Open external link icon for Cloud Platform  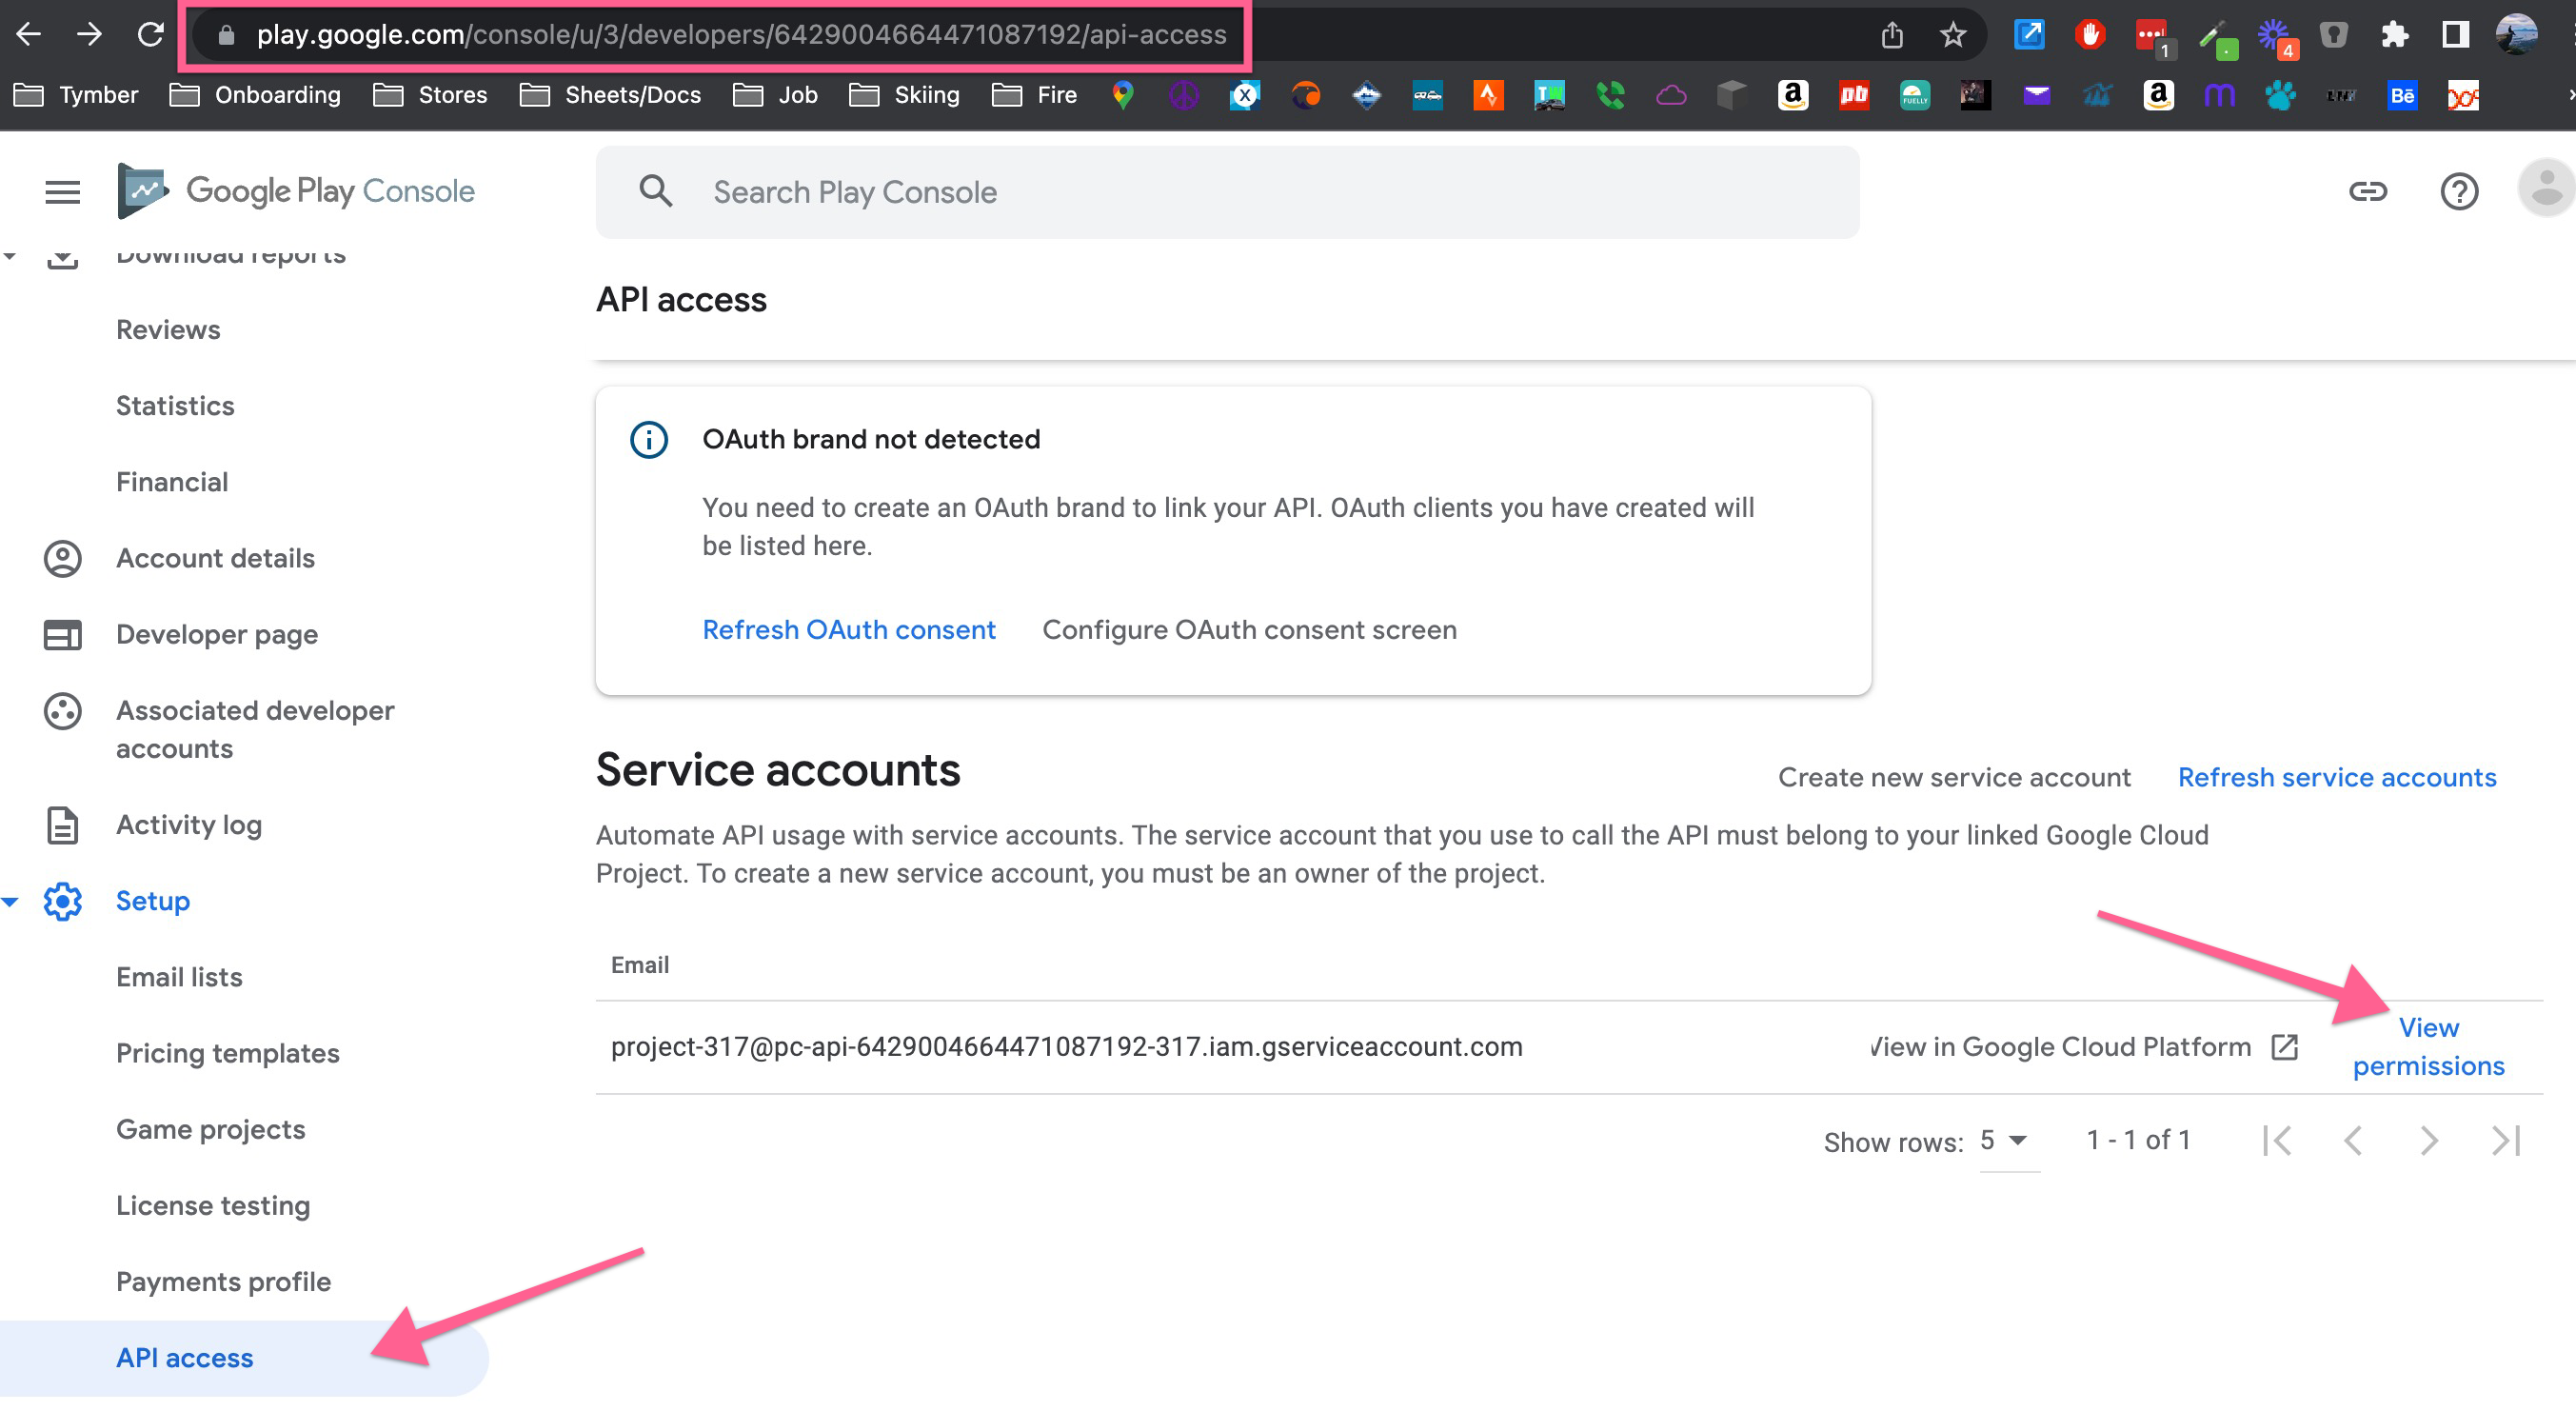point(2284,1047)
